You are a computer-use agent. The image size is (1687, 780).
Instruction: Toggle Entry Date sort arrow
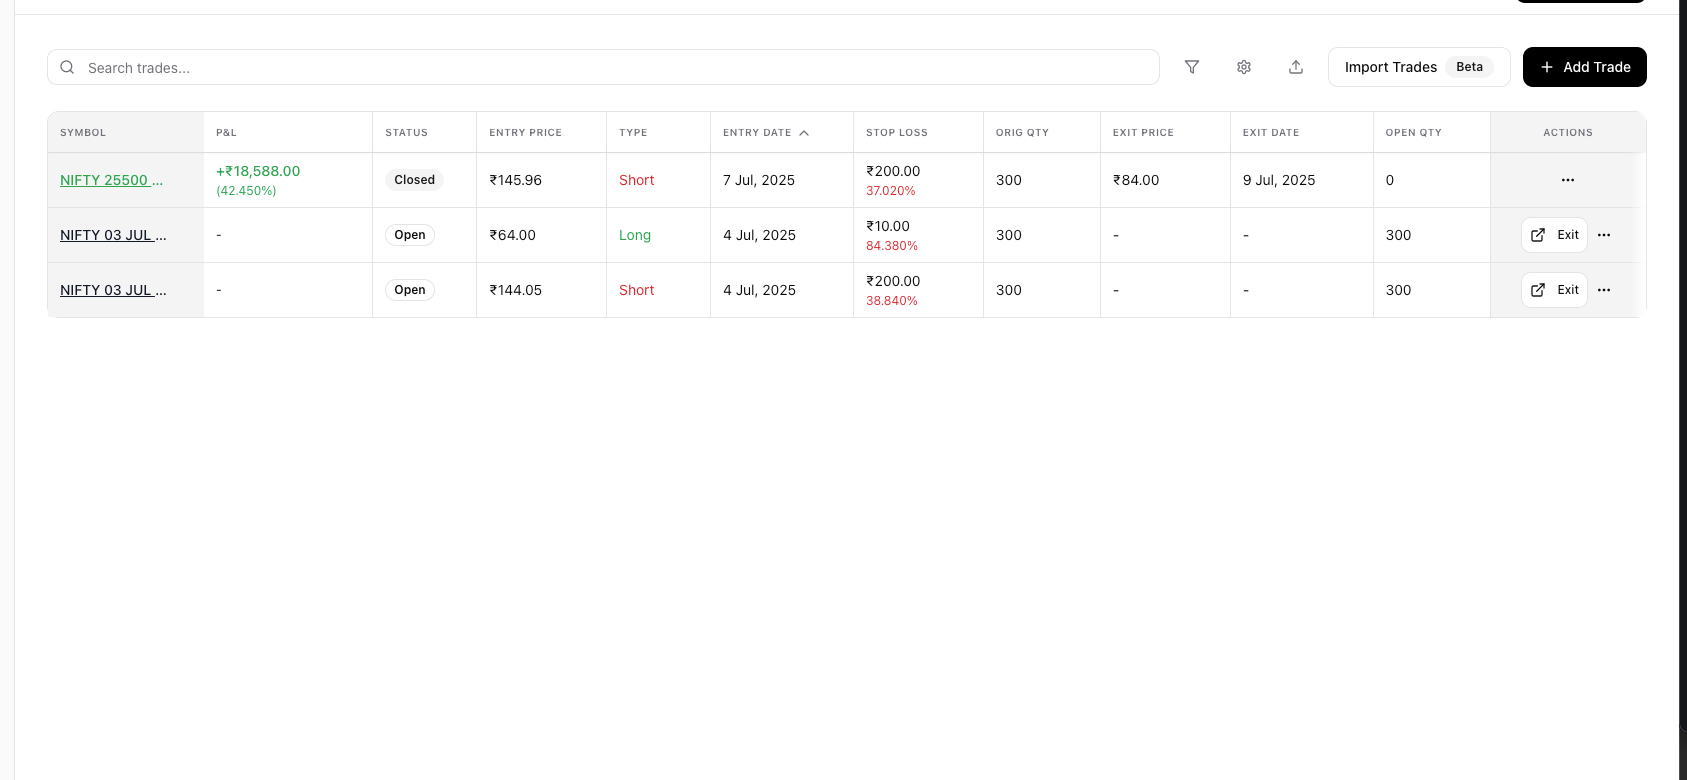(804, 132)
